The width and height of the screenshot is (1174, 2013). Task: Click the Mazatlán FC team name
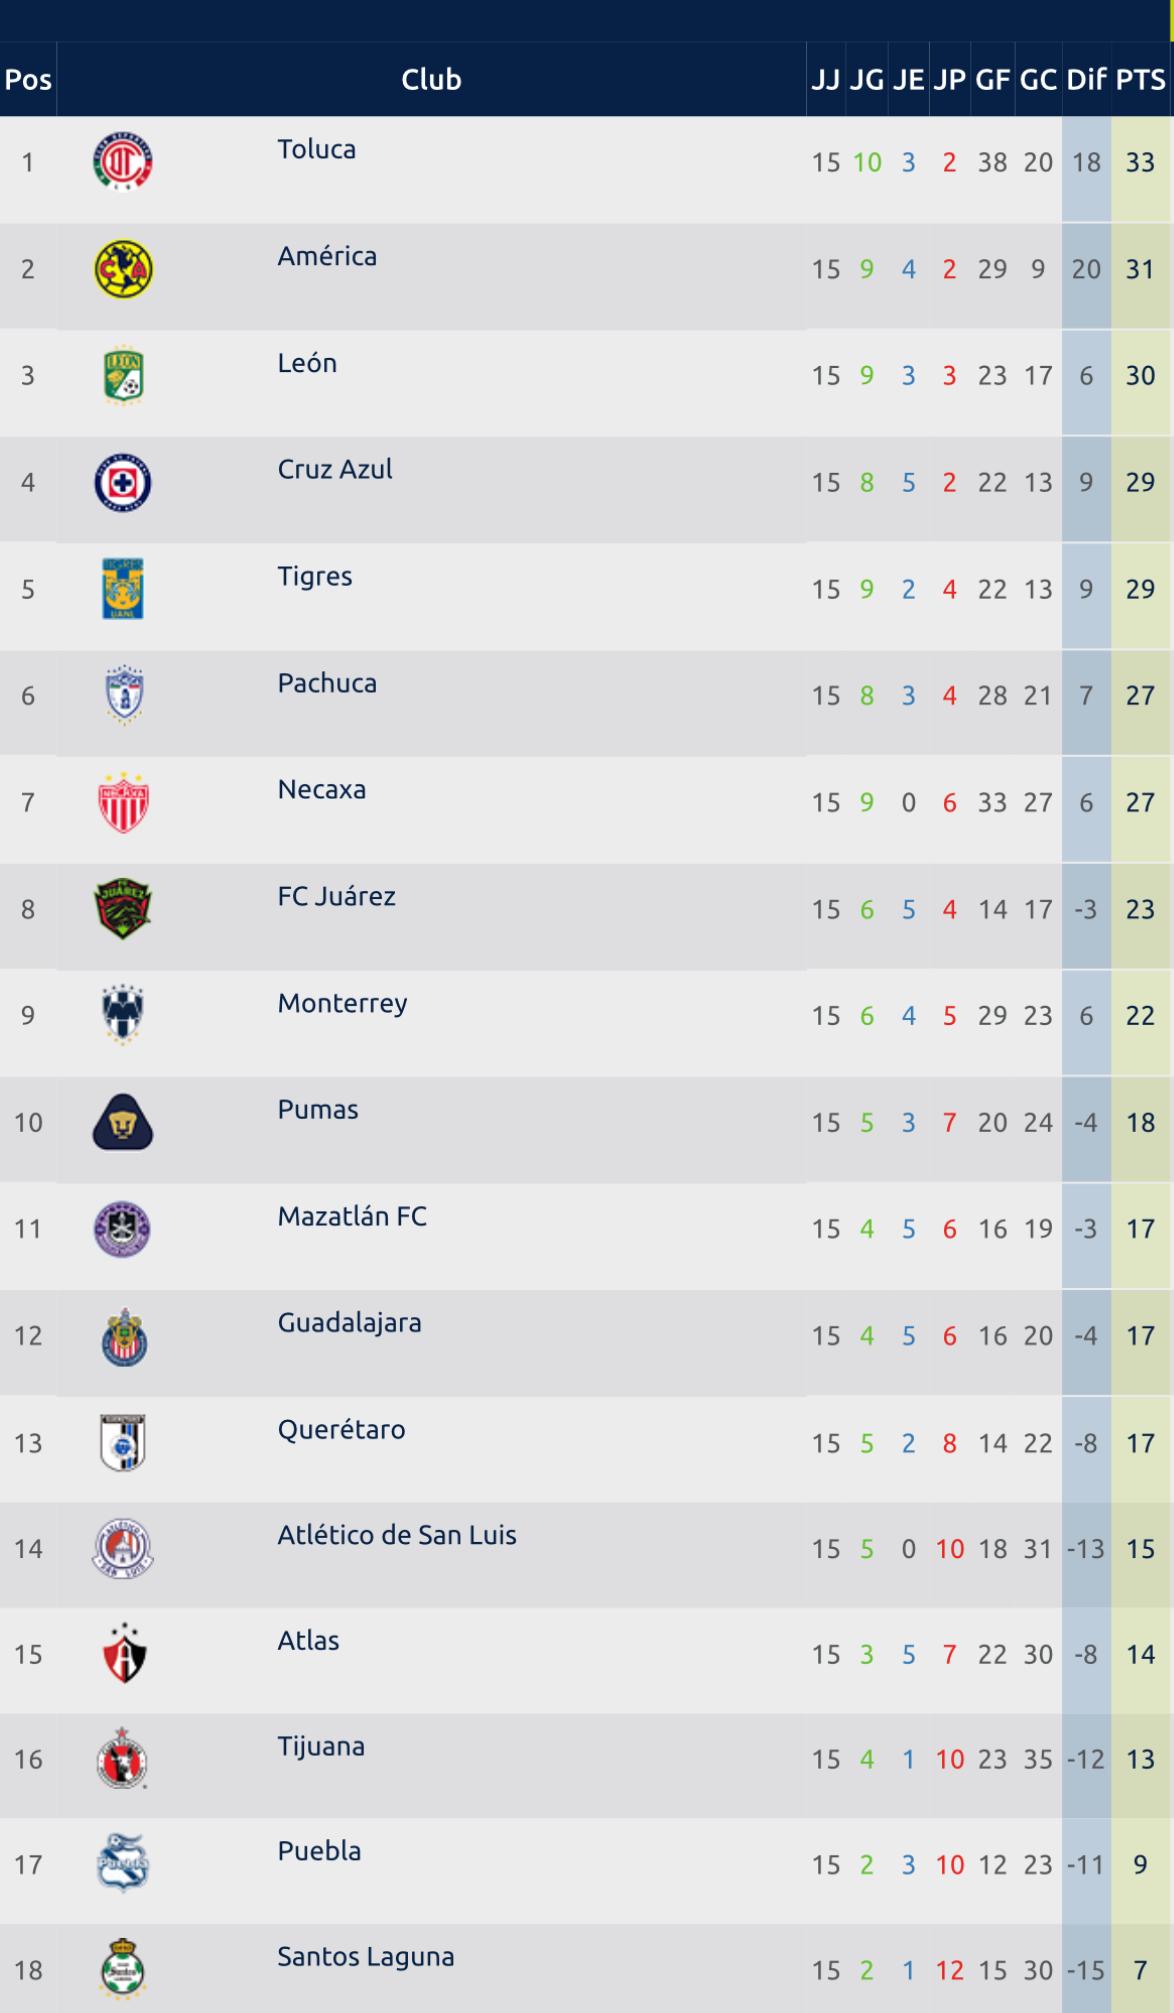click(x=352, y=1216)
